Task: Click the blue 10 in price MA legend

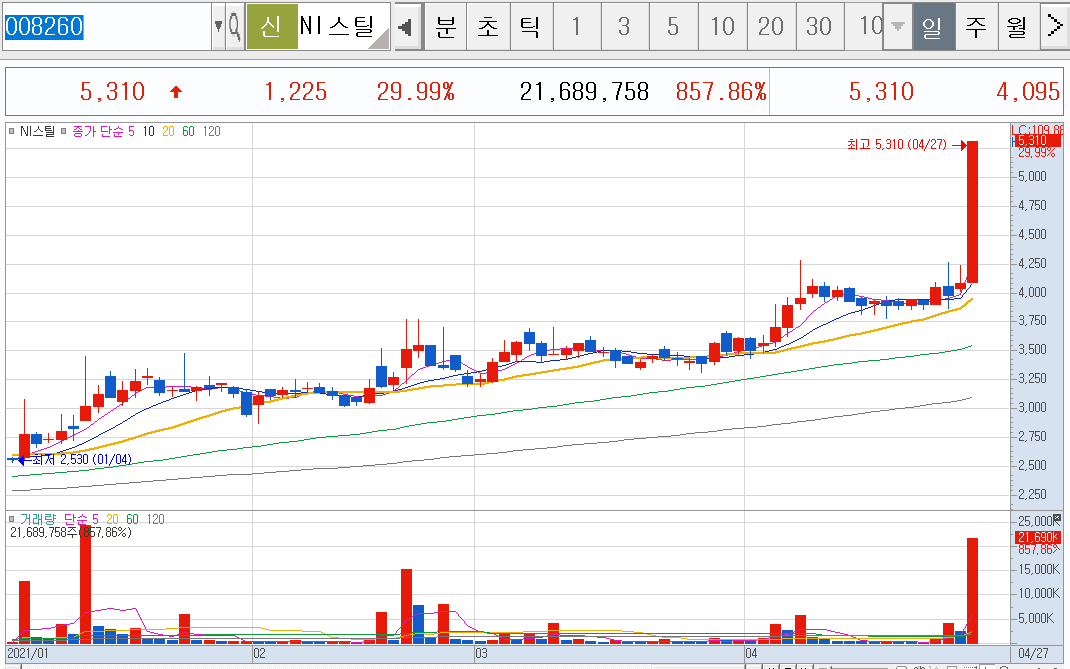Action: pyautogui.click(x=149, y=131)
